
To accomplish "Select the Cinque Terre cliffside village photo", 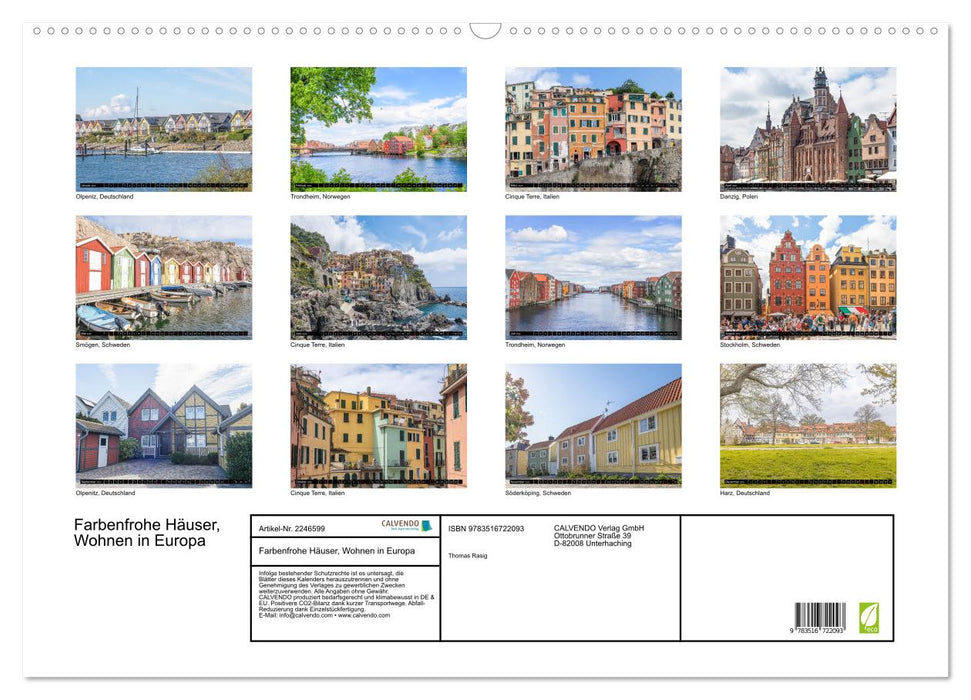I will (378, 277).
